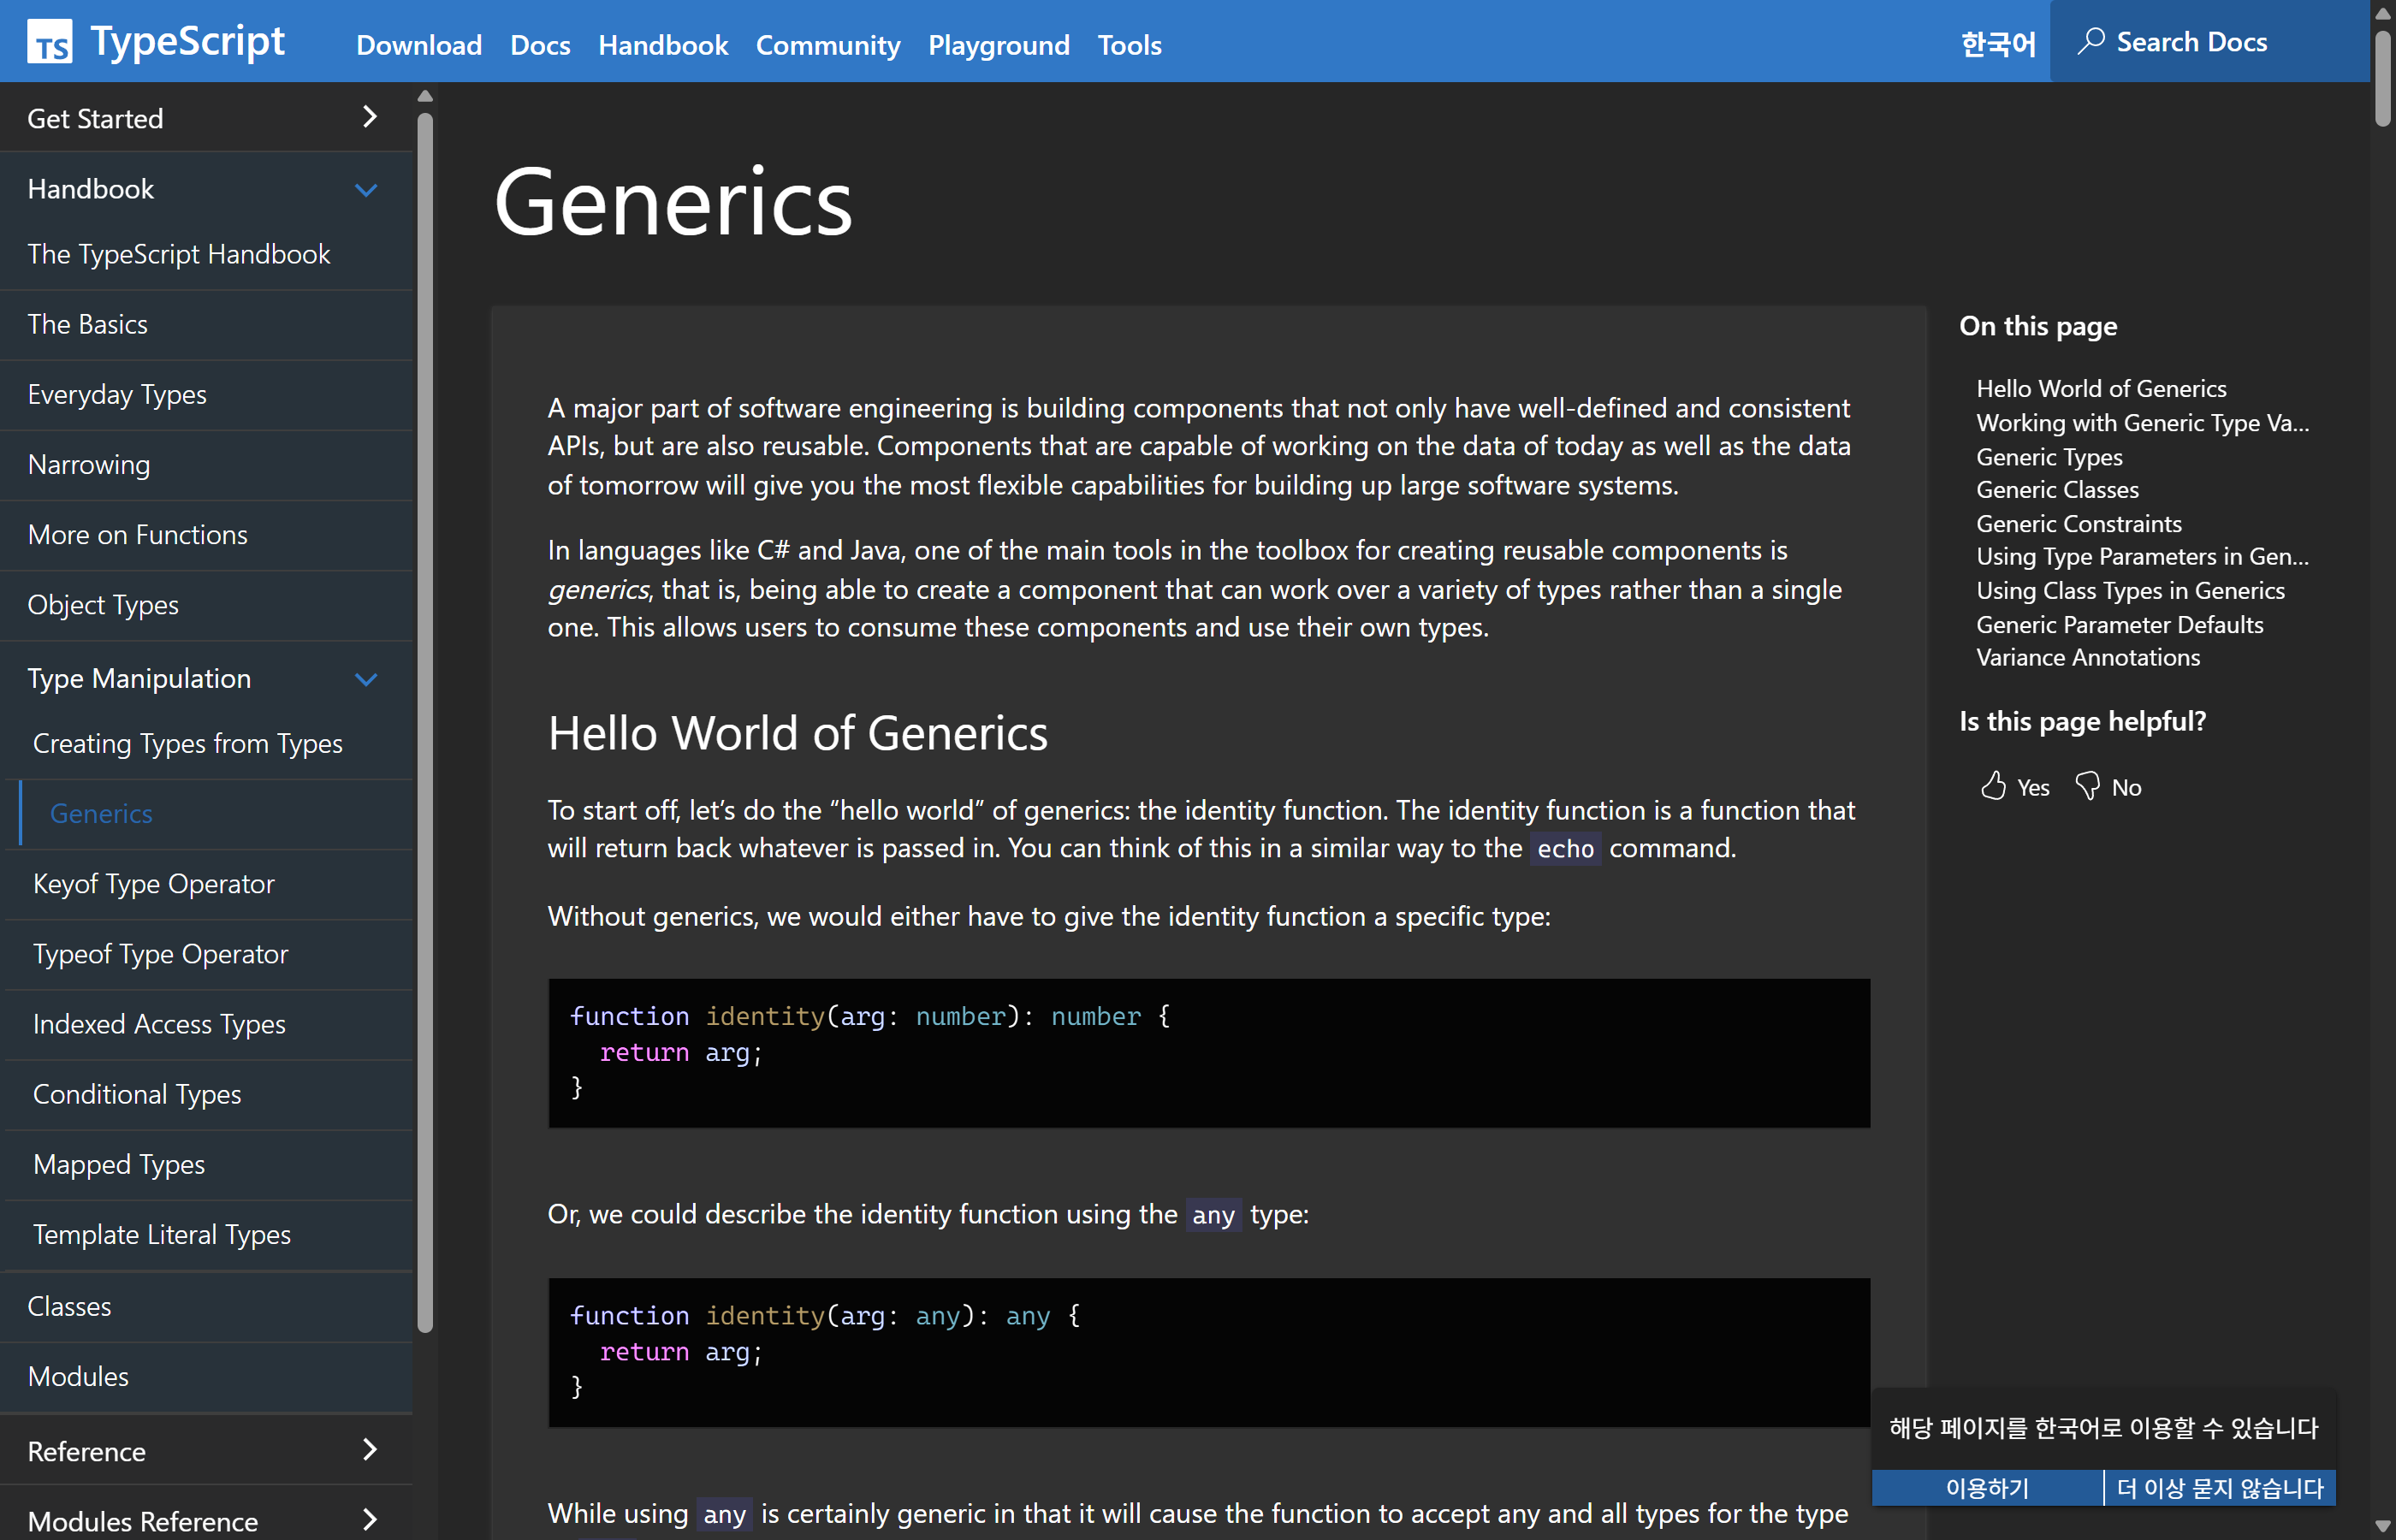Click the search magnifier icon
The width and height of the screenshot is (2396, 1540).
point(2090,41)
